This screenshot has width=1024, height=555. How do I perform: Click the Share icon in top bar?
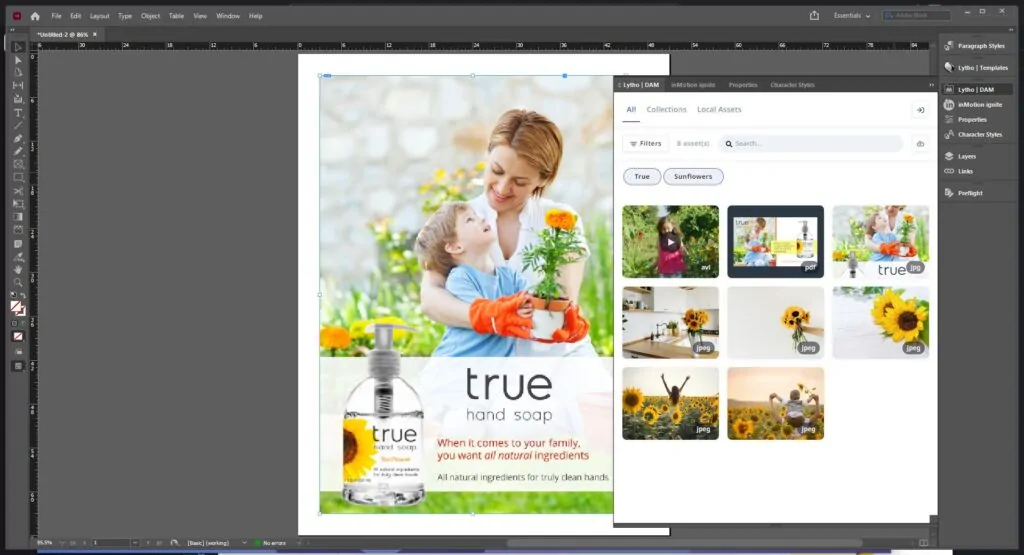pos(814,16)
